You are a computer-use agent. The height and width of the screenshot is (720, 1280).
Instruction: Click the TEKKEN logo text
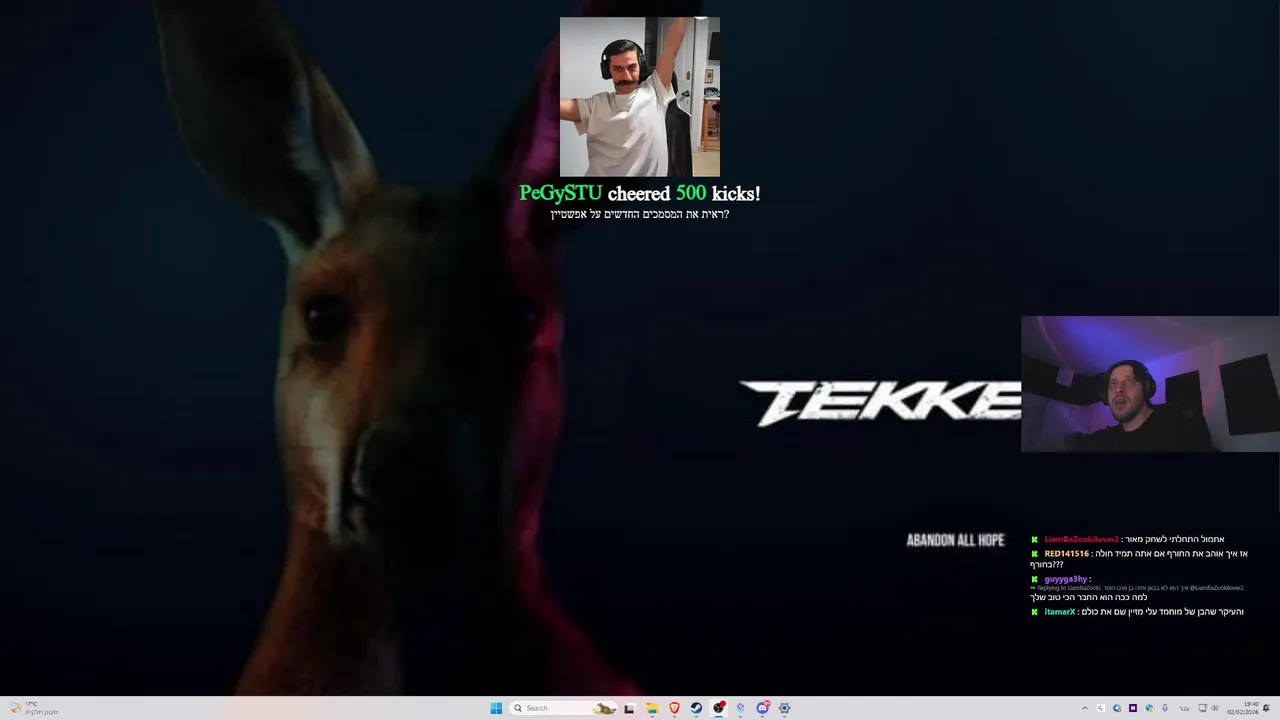[x=880, y=403]
